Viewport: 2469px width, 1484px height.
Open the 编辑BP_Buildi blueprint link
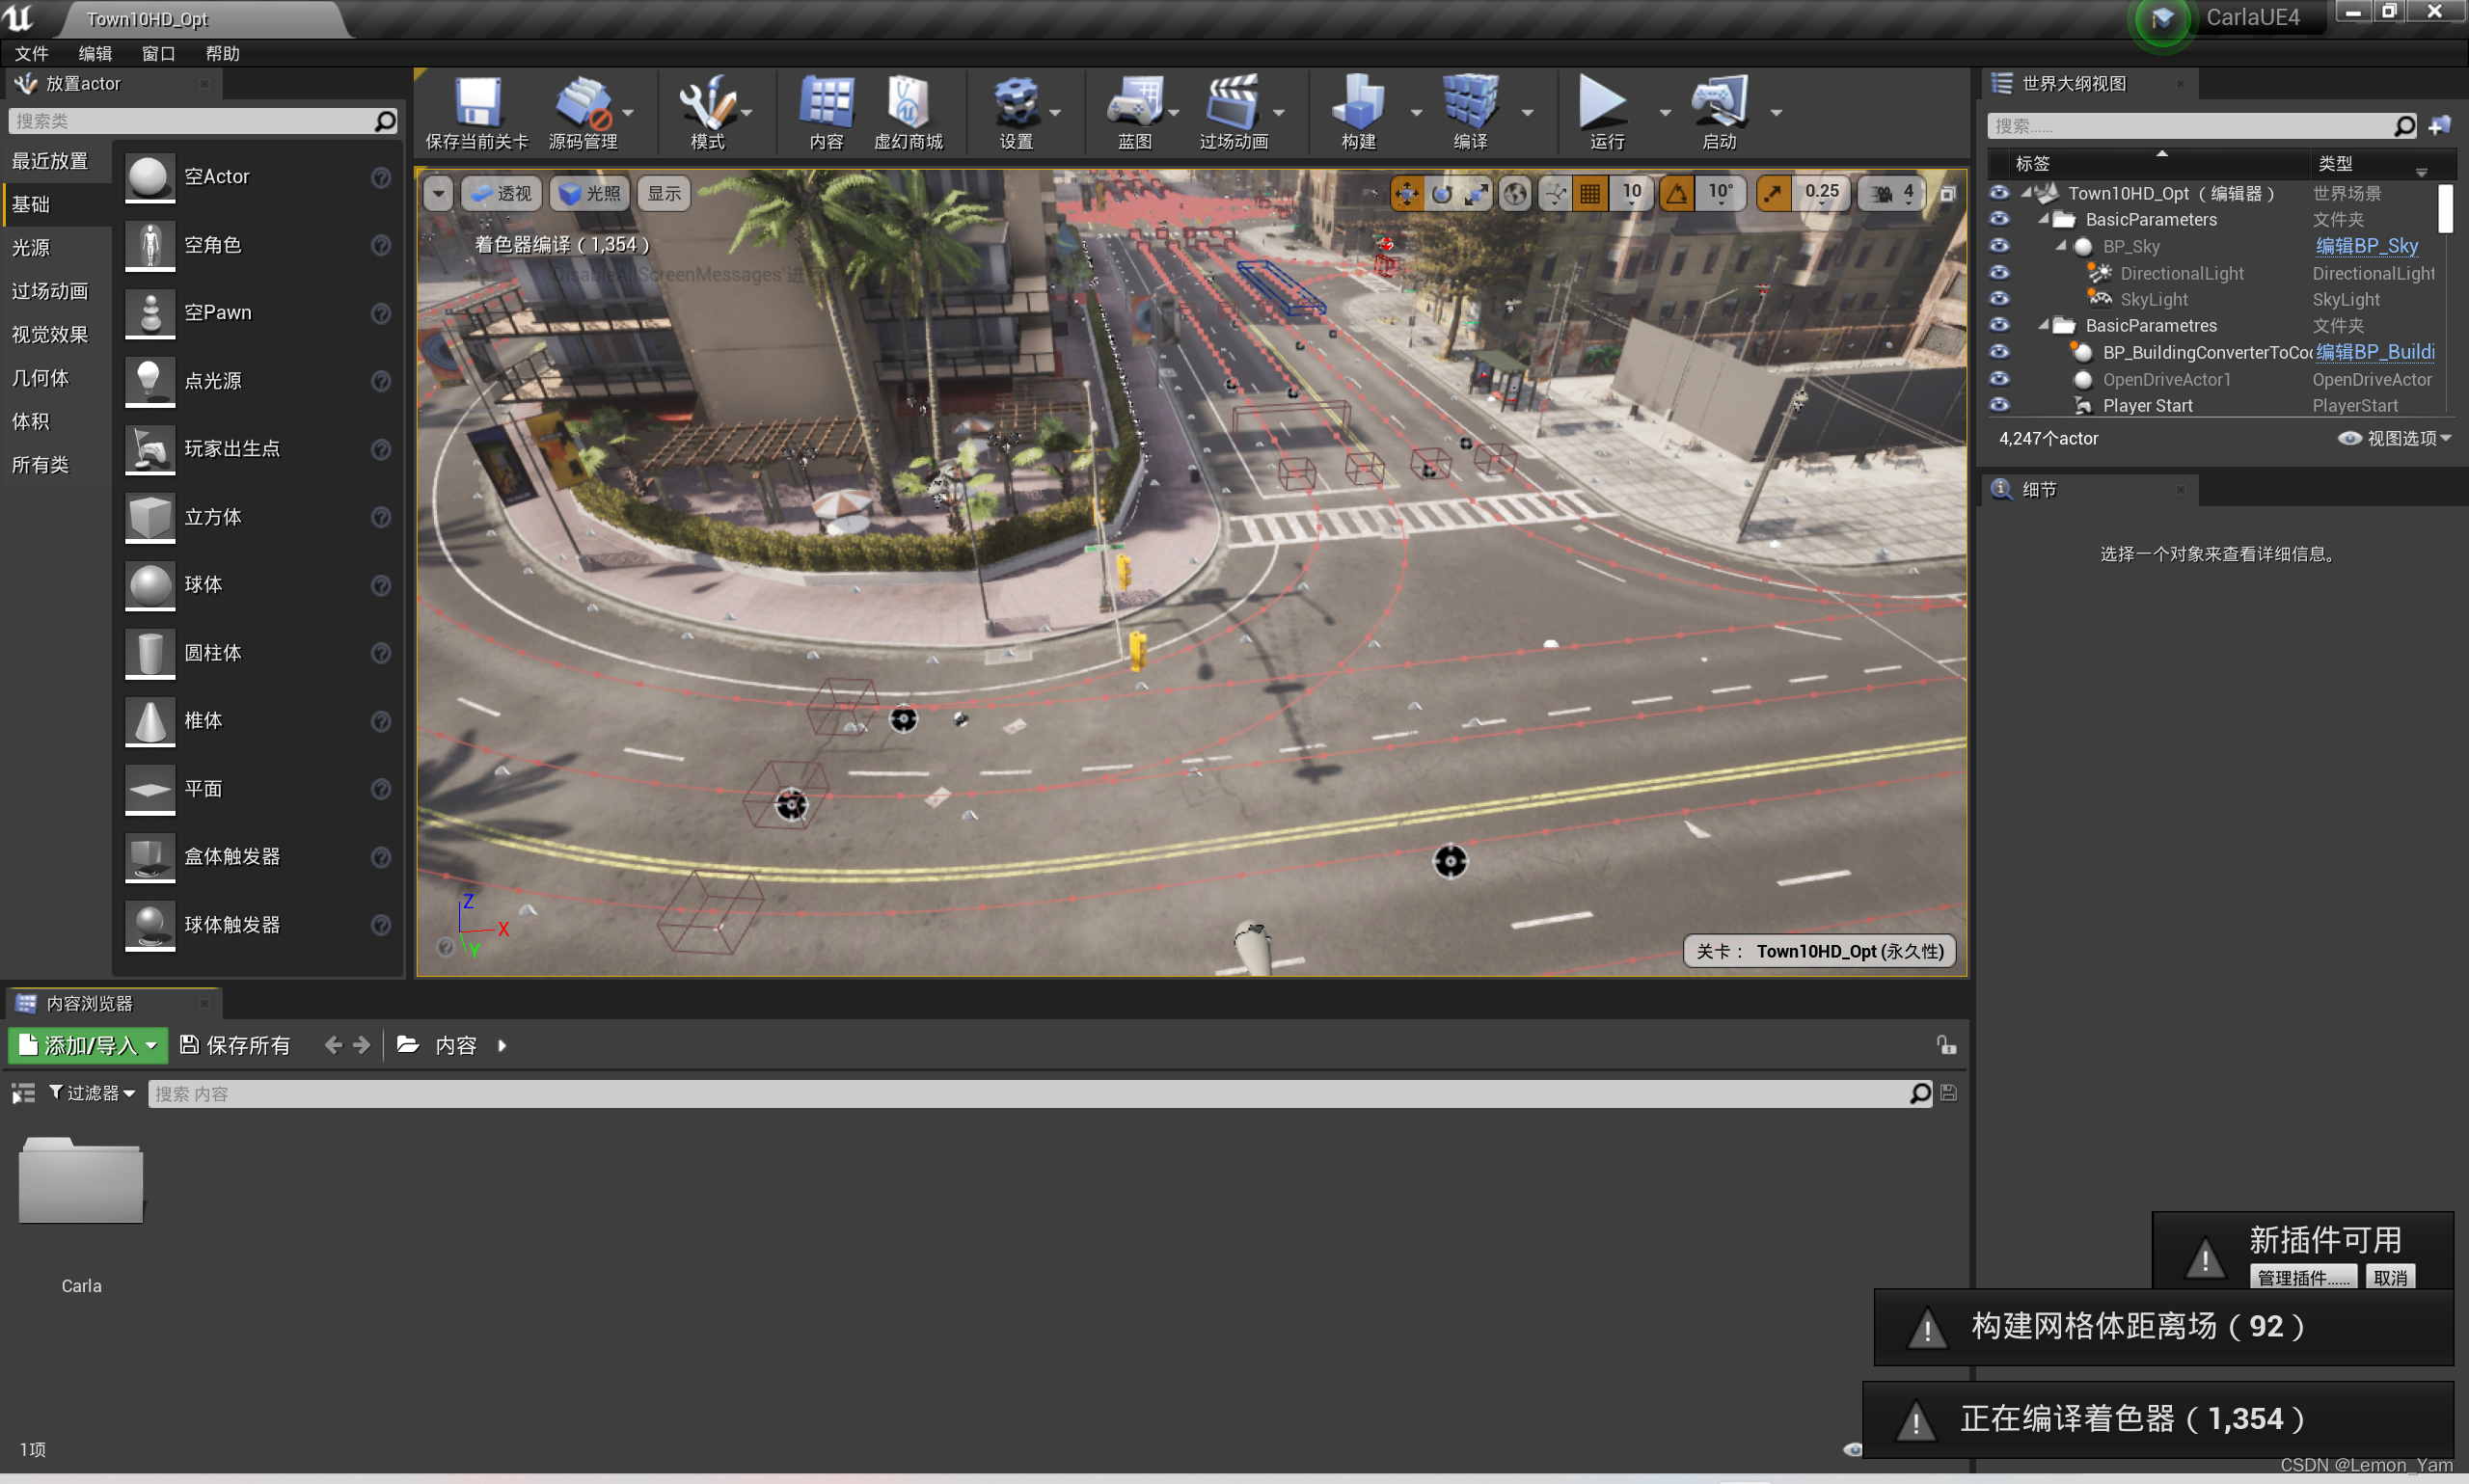2375,352
